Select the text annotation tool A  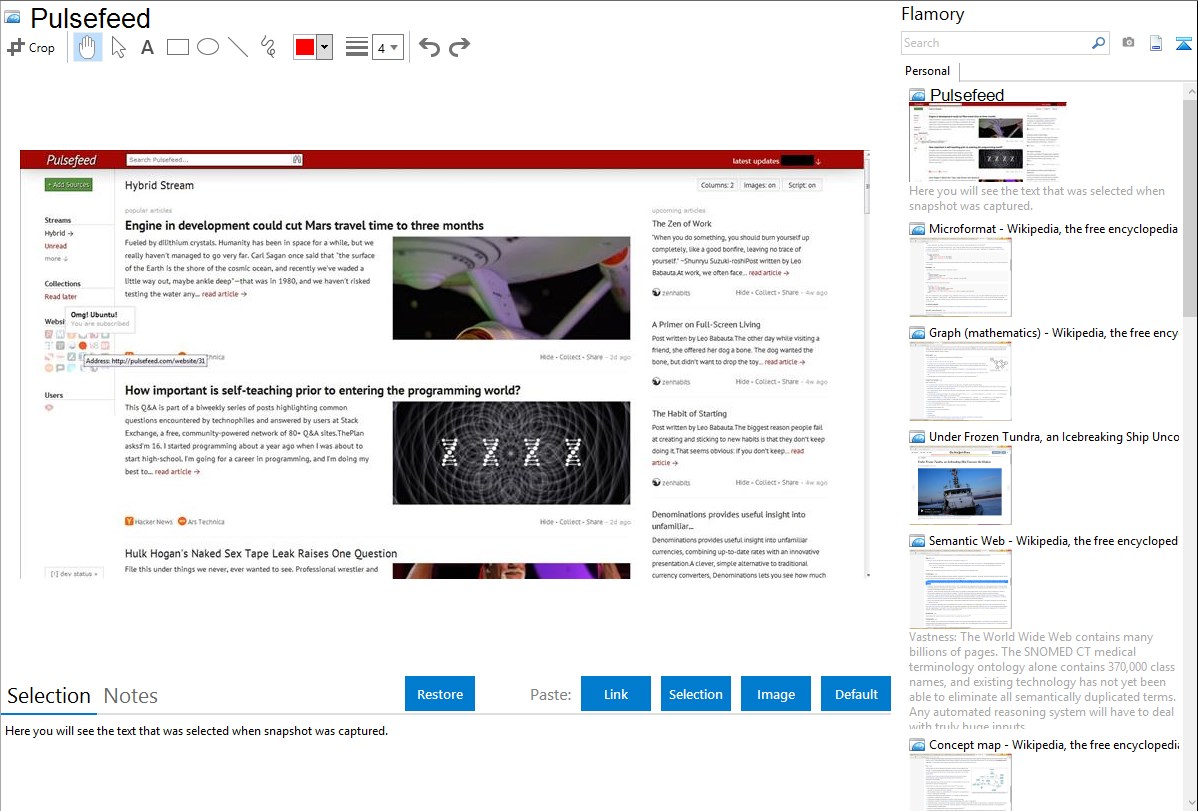pos(147,47)
